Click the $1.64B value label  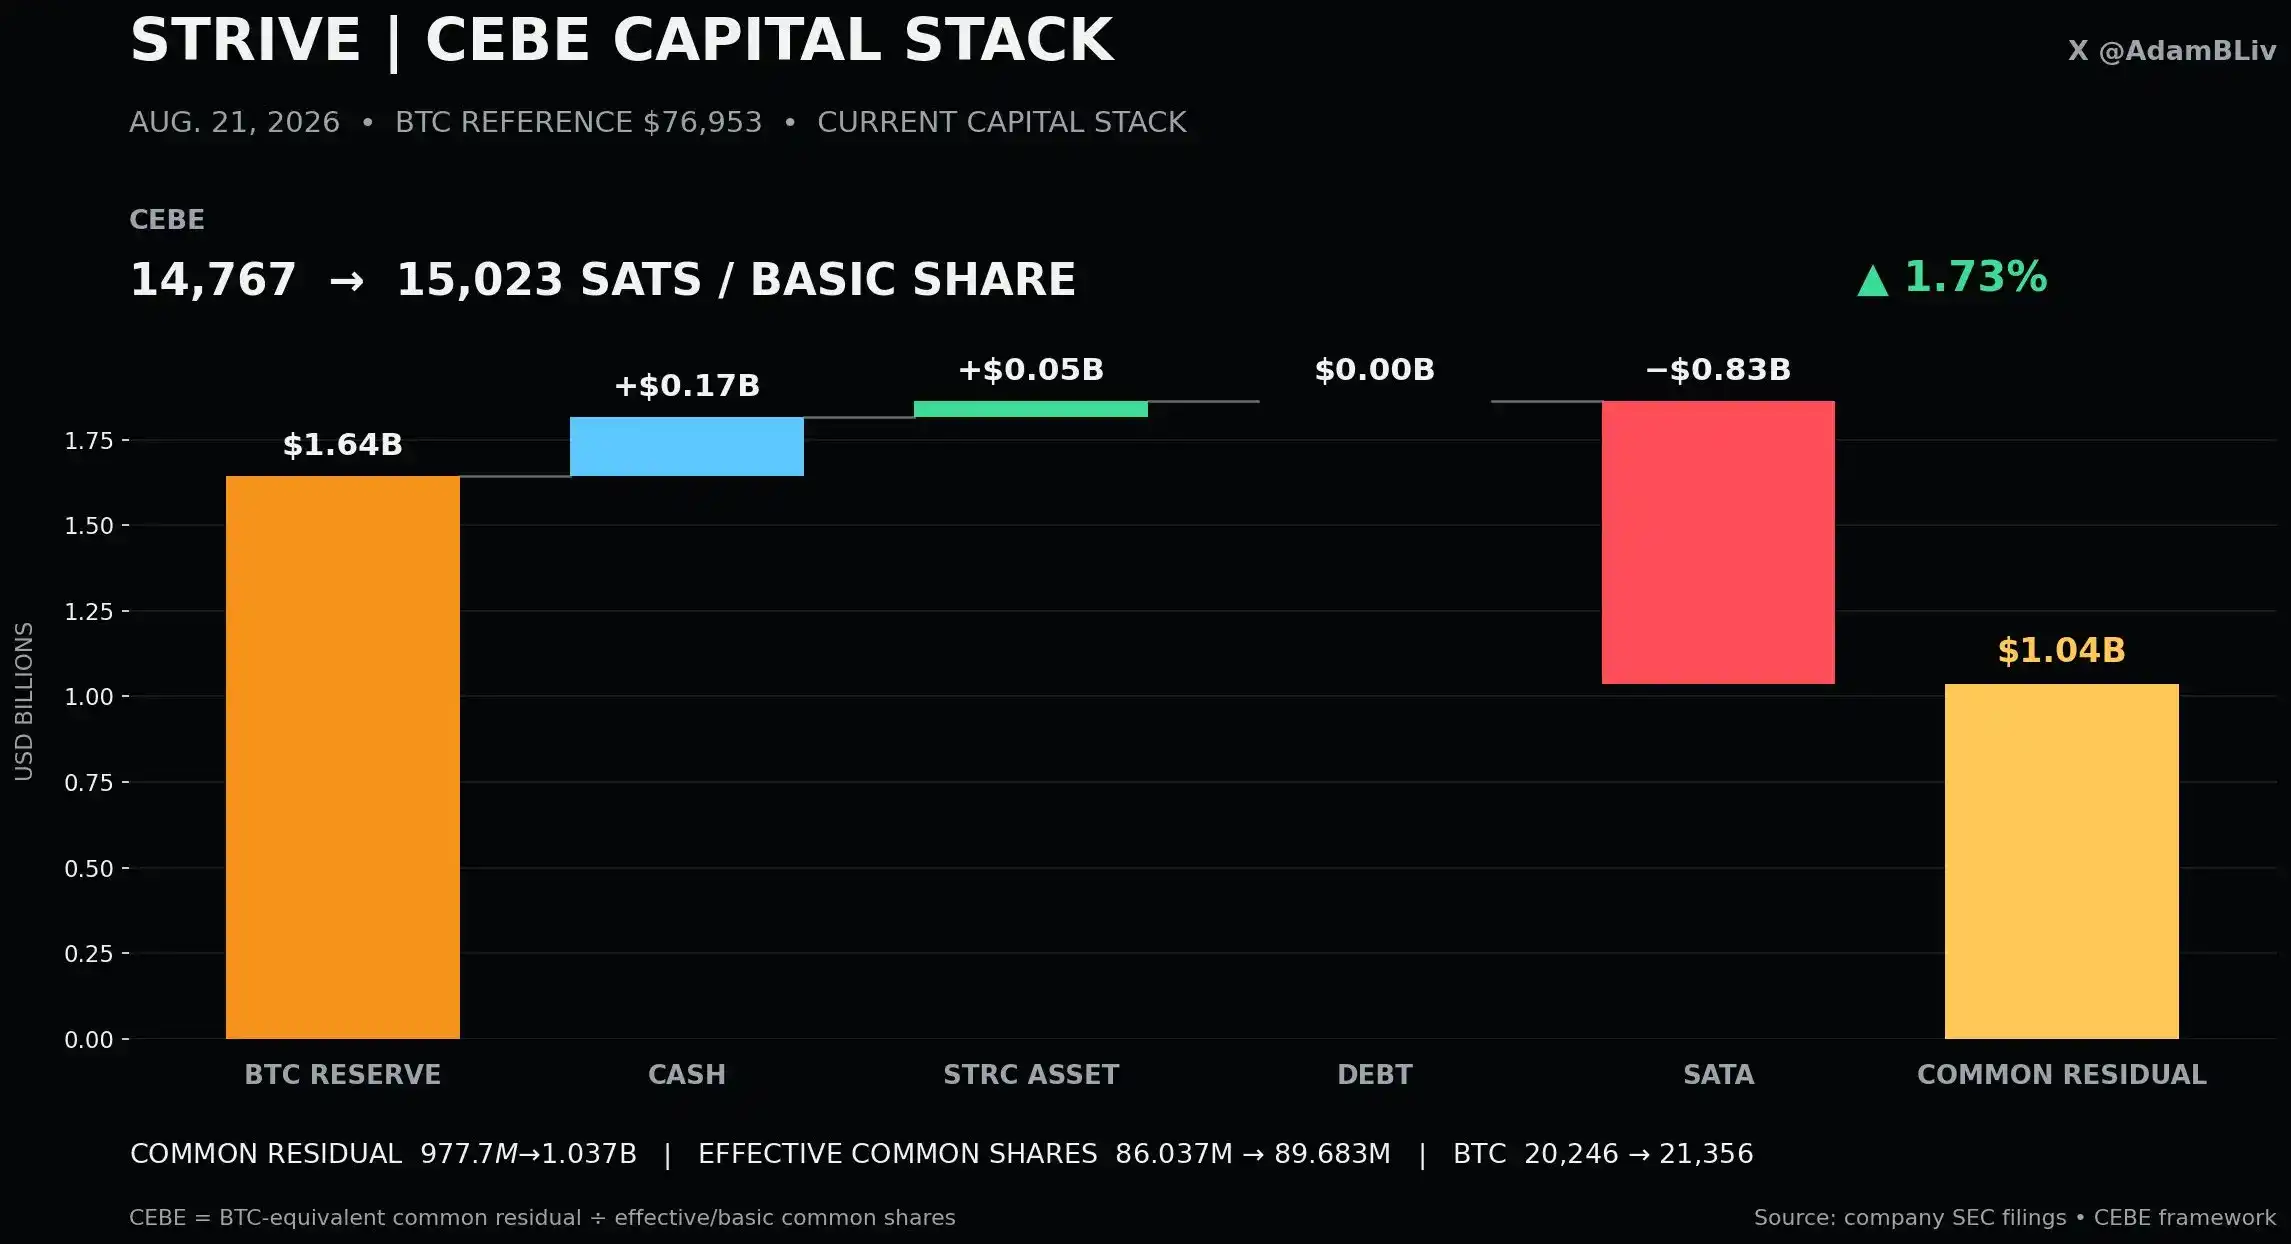(343, 445)
